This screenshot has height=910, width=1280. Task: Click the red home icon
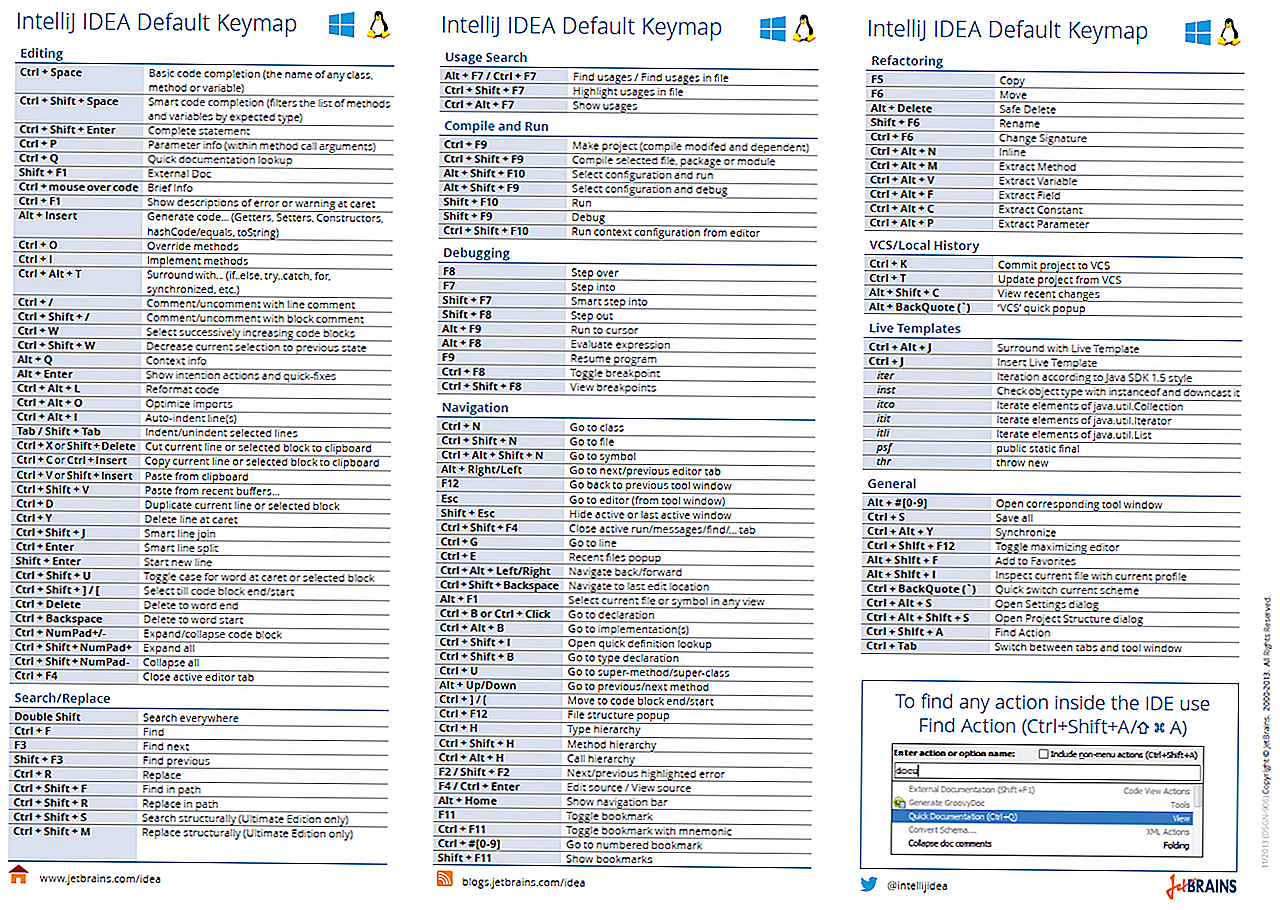[18, 875]
